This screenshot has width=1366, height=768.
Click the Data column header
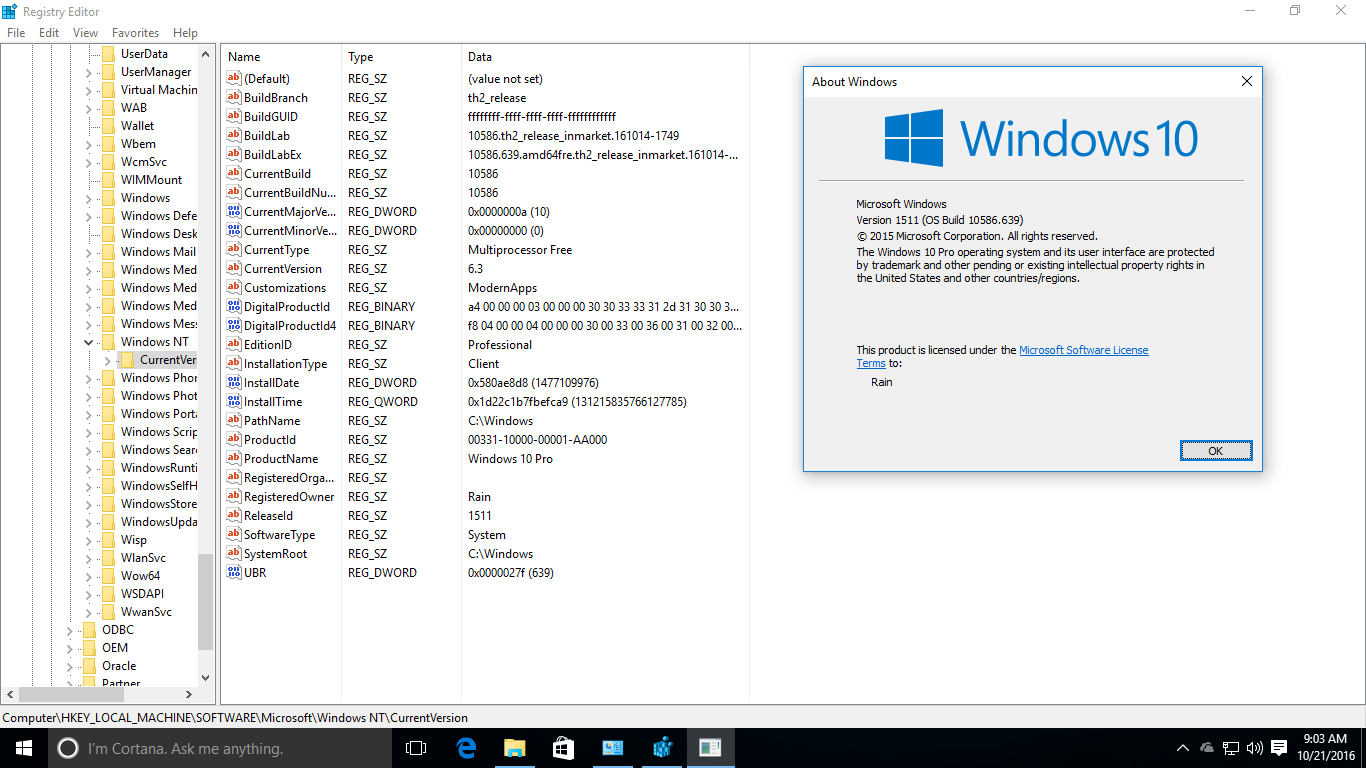tap(604, 57)
